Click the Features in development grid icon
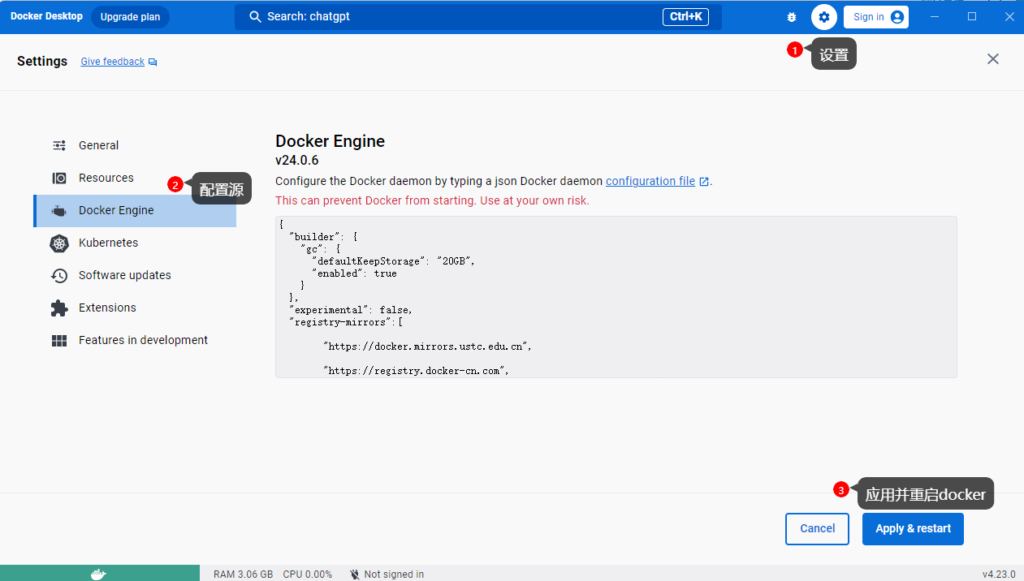Viewport: 1024px width, 581px height. tap(59, 341)
